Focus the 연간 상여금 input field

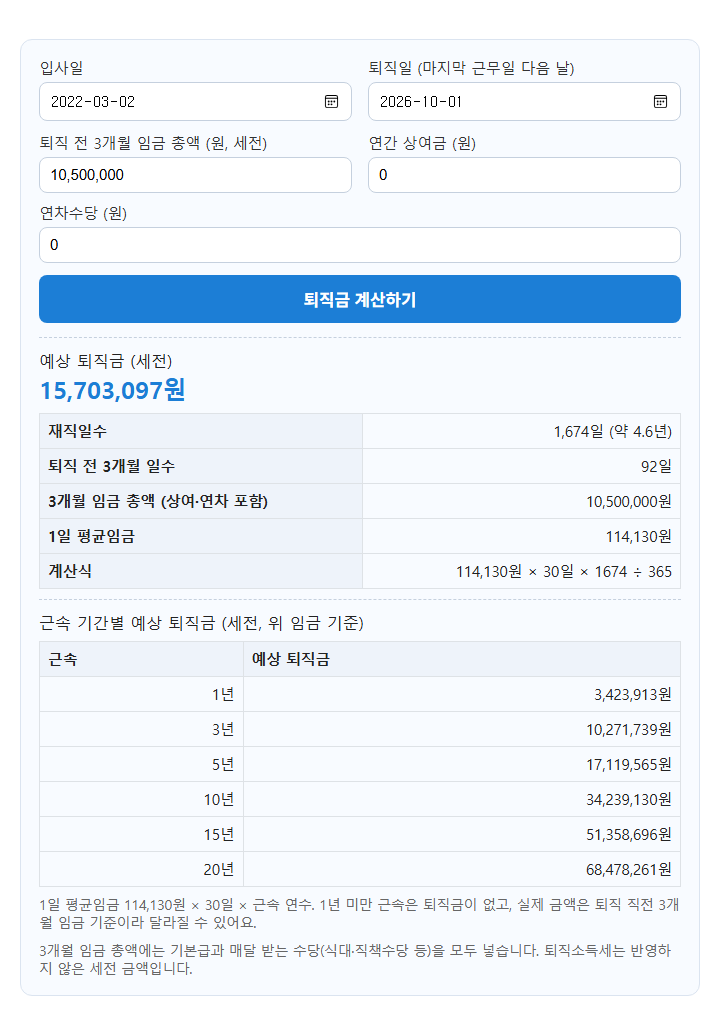point(524,175)
